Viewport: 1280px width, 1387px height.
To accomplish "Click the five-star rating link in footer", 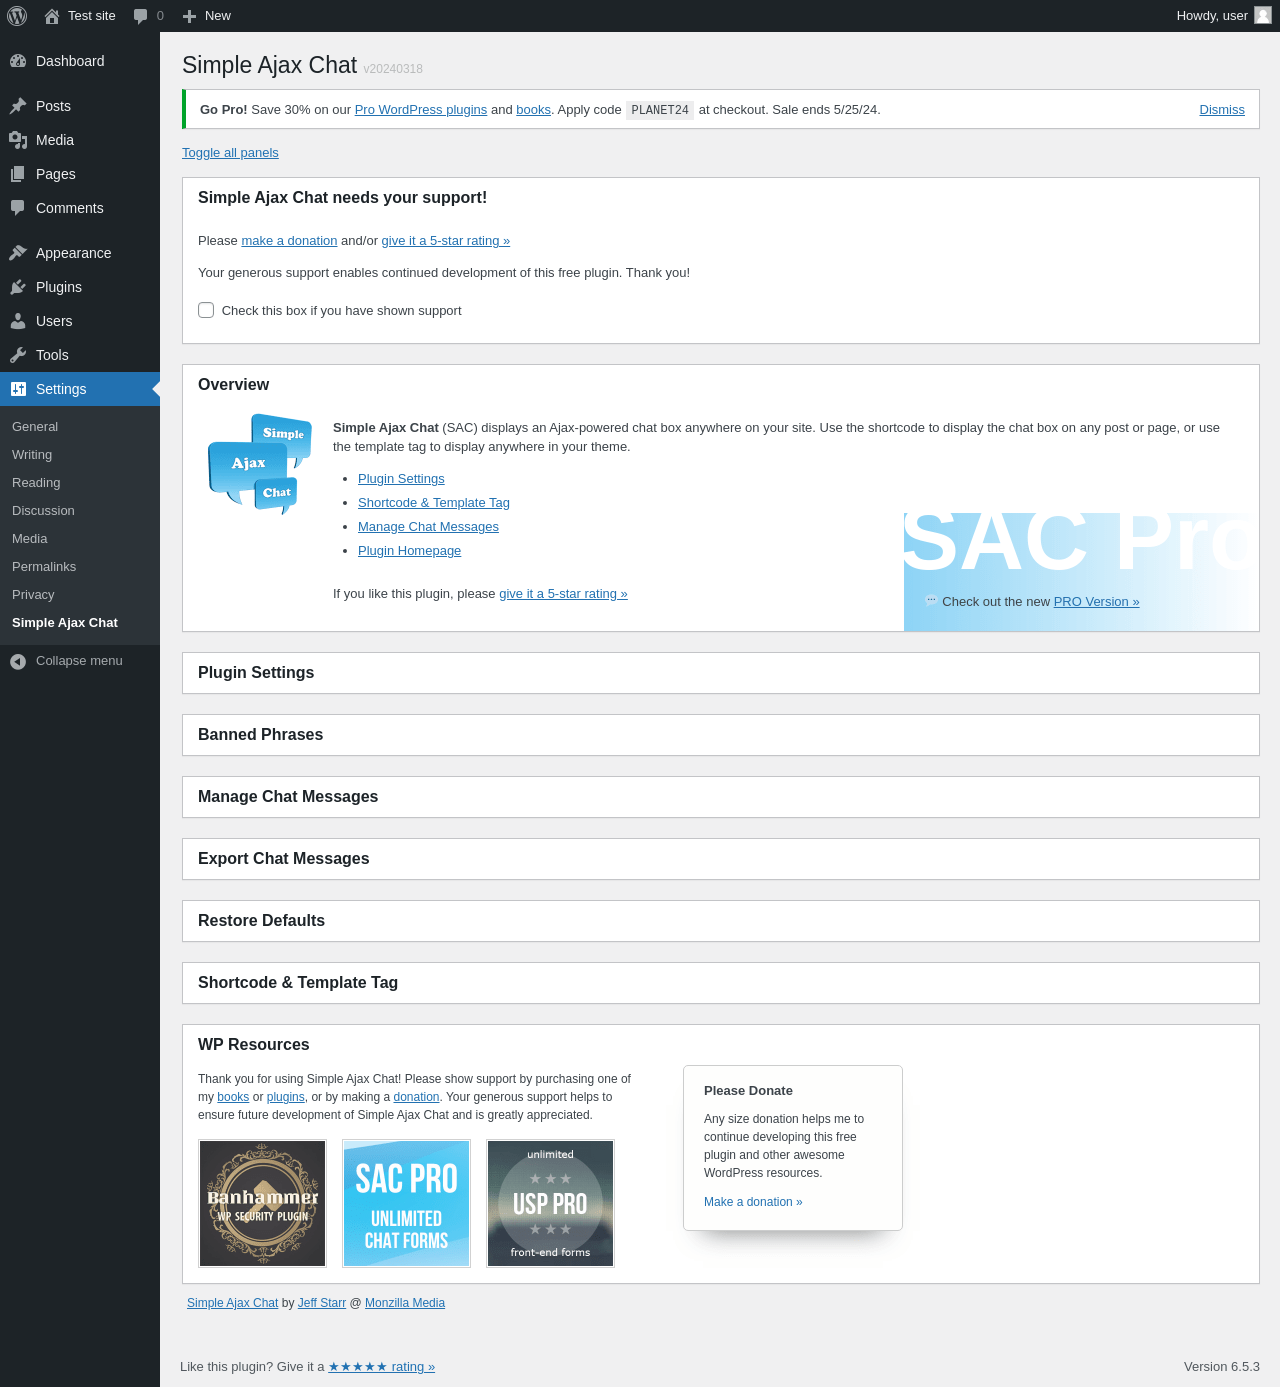I will [x=382, y=1367].
